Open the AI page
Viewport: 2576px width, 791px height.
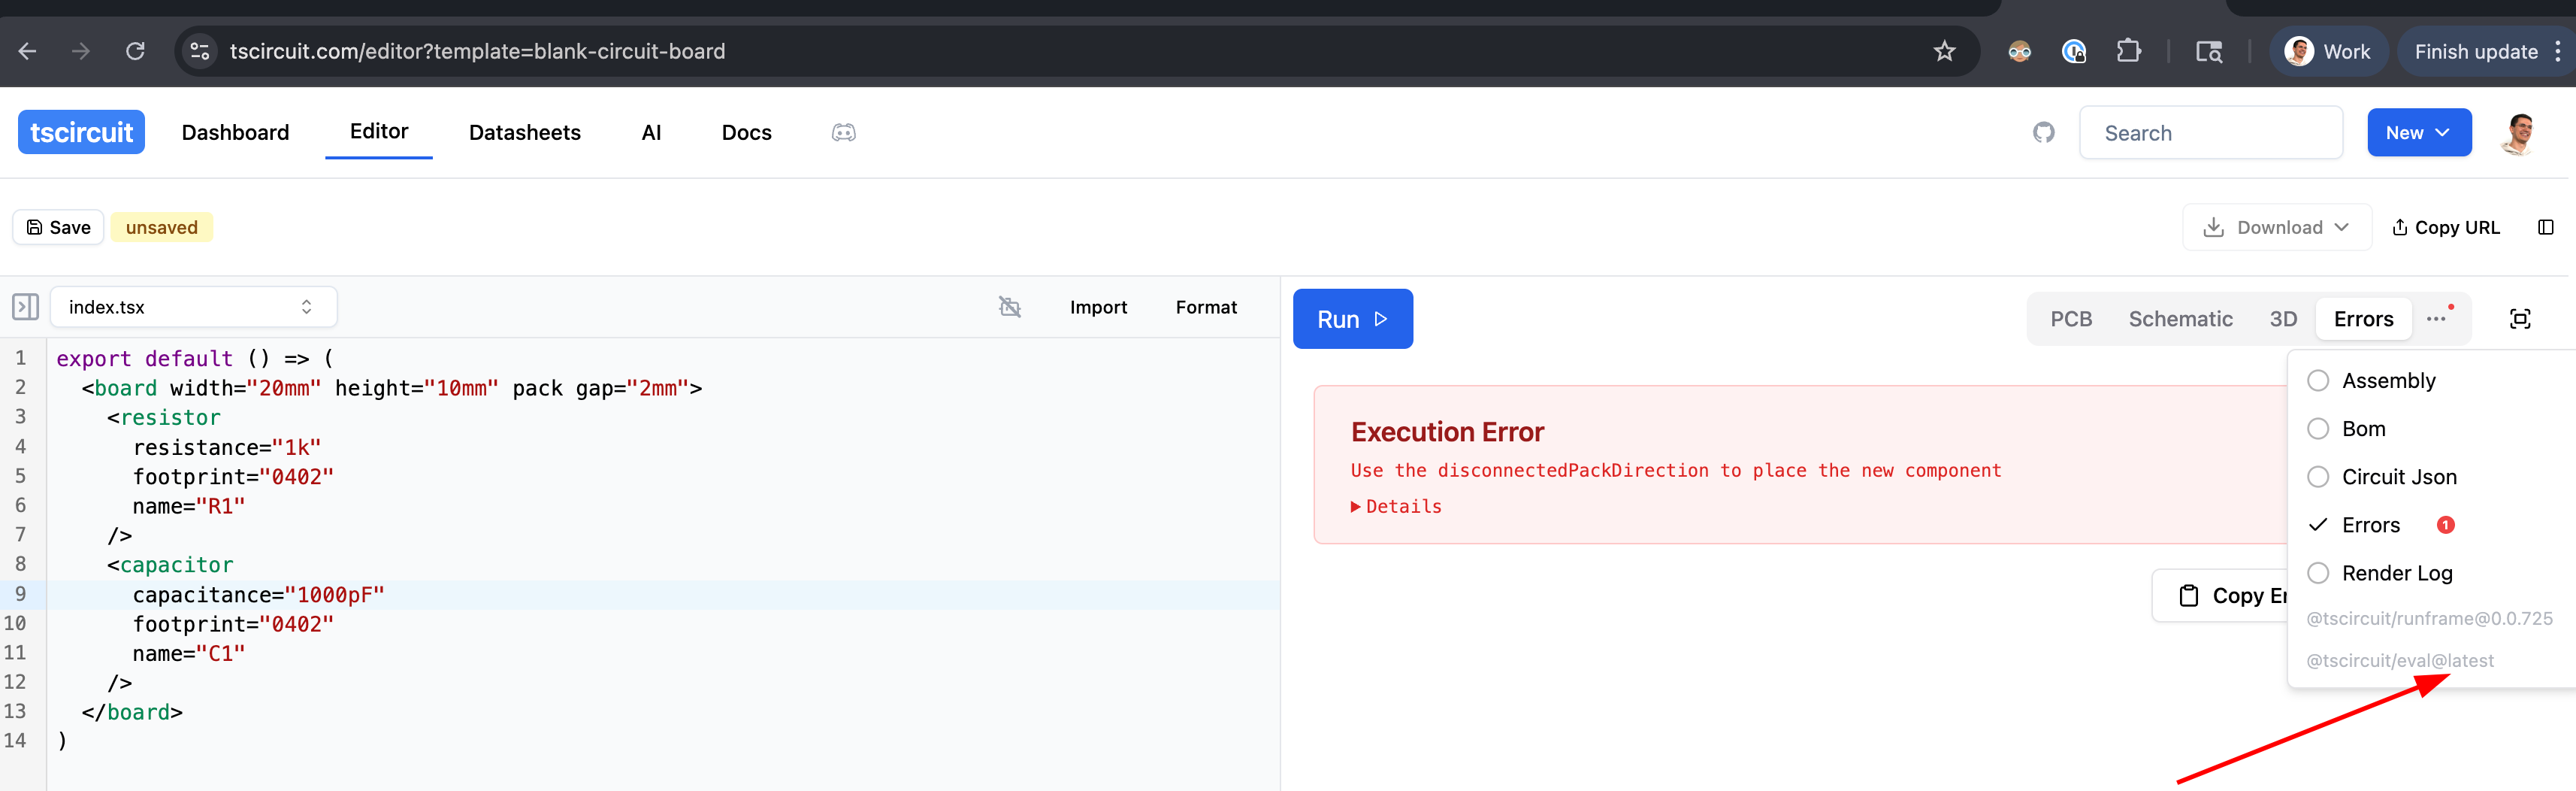click(x=651, y=132)
